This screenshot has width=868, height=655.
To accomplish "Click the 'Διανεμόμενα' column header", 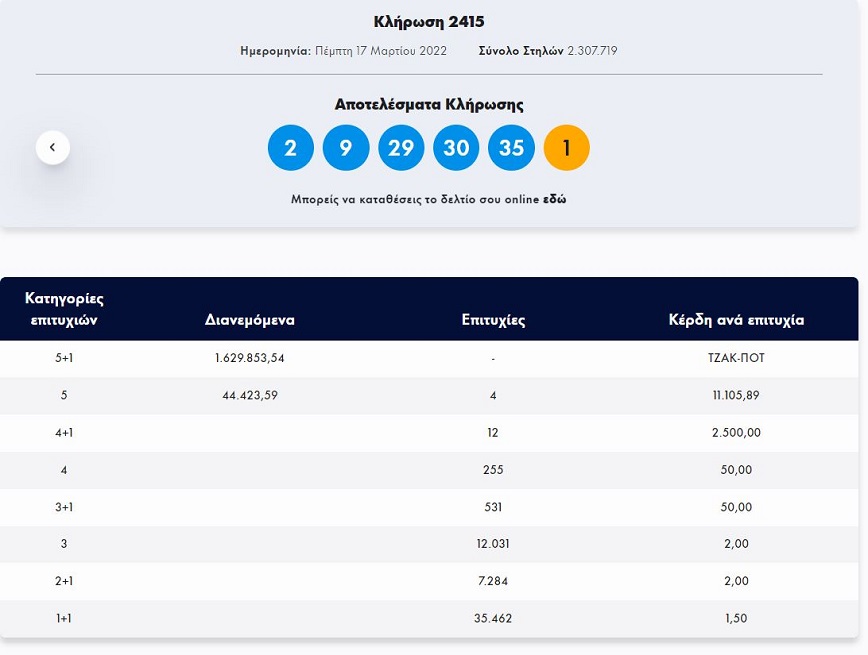I will tap(250, 320).
